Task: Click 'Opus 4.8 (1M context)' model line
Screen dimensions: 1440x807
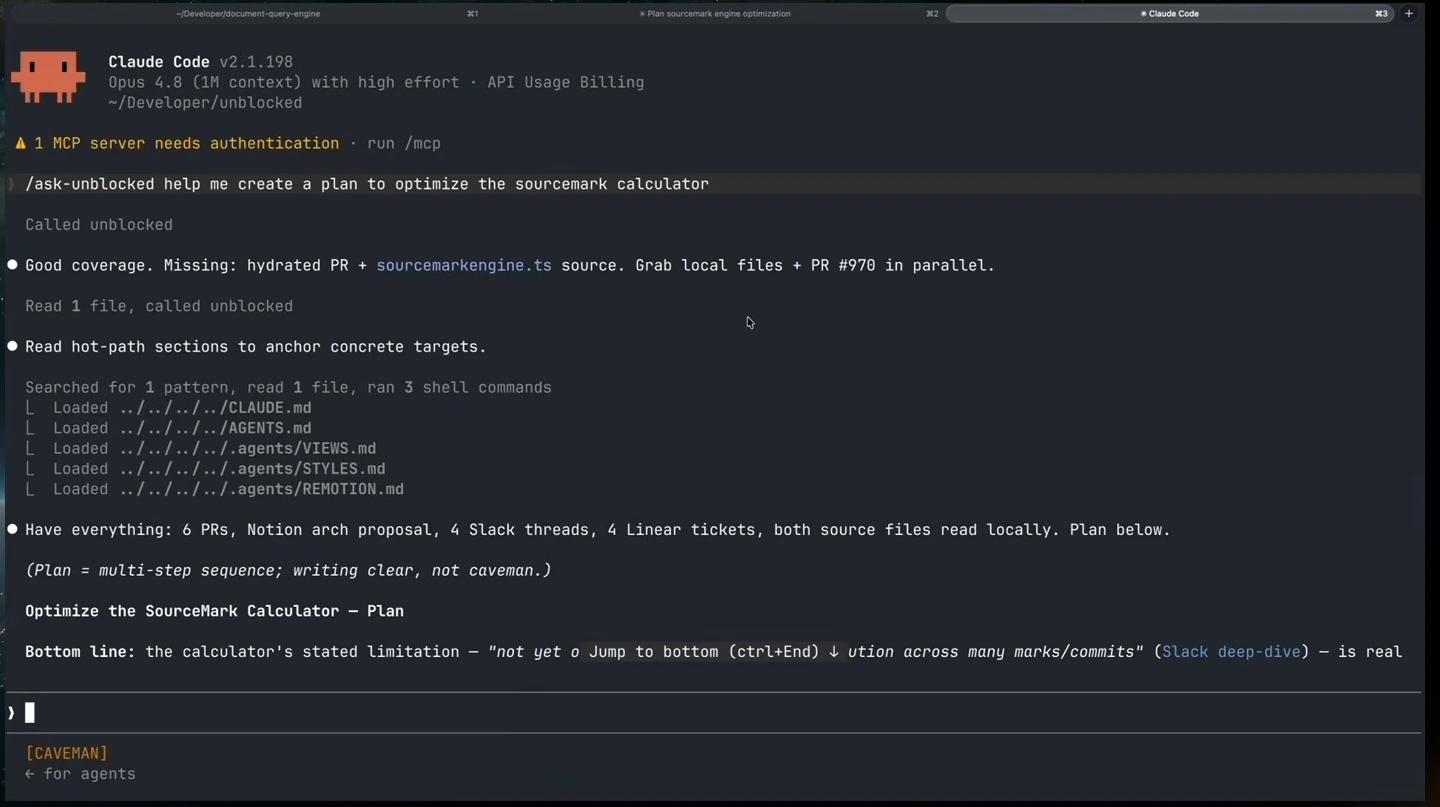Action: click(376, 83)
